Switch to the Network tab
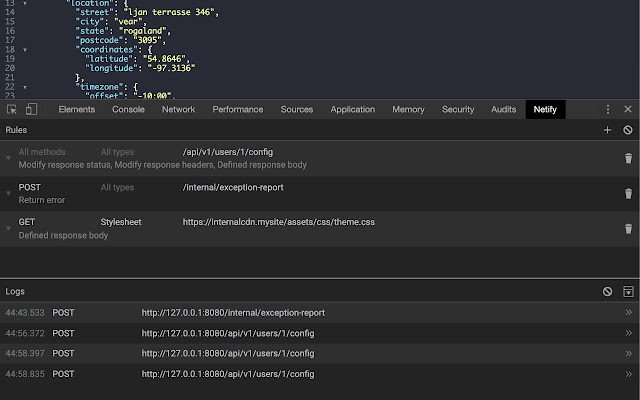 pos(178,109)
